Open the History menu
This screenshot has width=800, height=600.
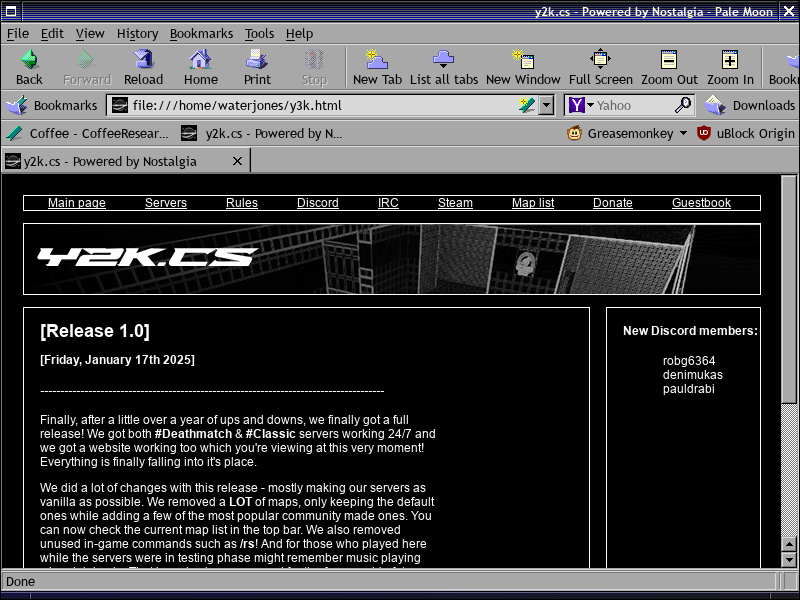click(137, 33)
